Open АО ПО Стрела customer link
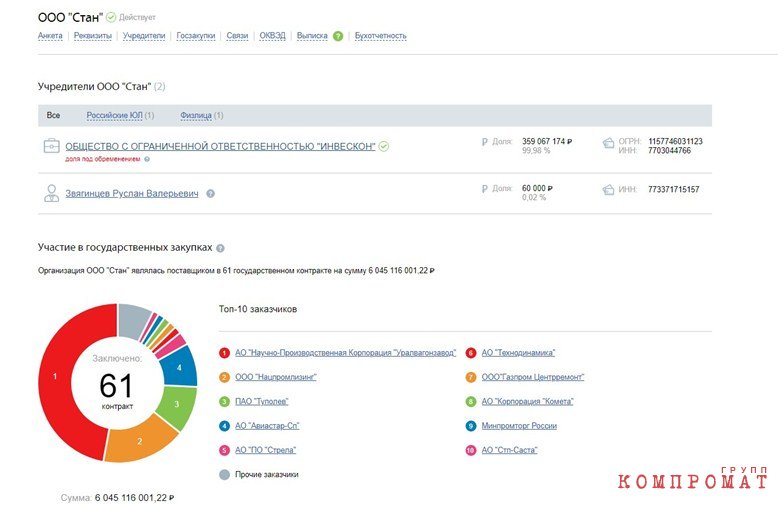The image size is (778, 509). click(265, 450)
